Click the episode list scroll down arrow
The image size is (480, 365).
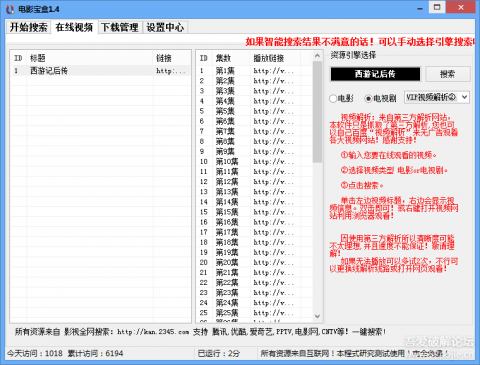(317, 316)
